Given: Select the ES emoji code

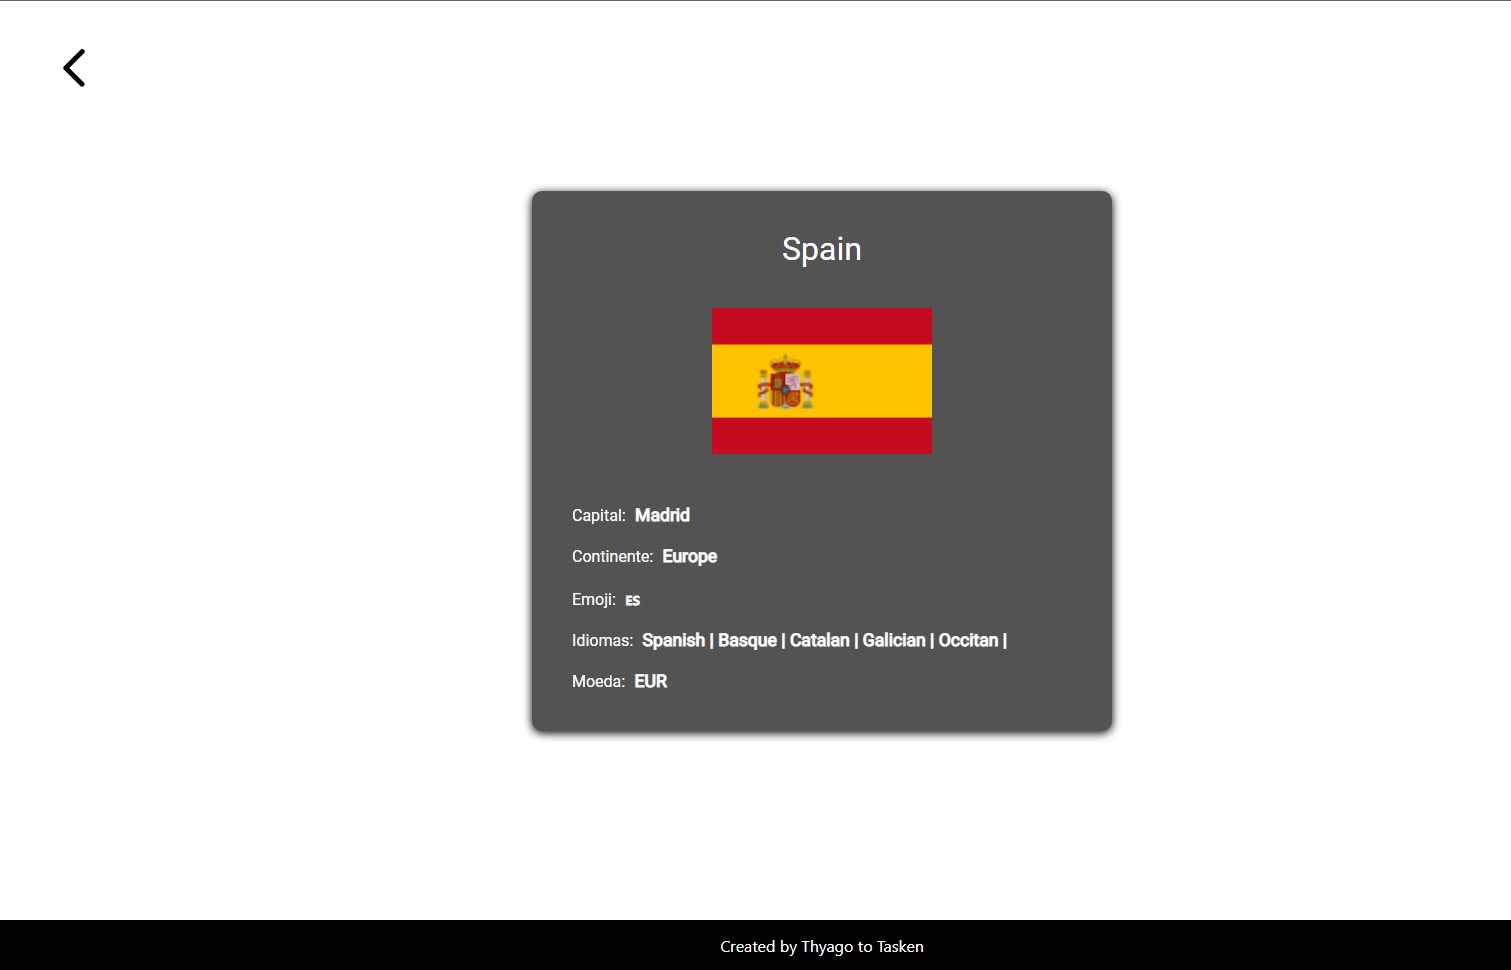Looking at the screenshot, I should pos(632,600).
